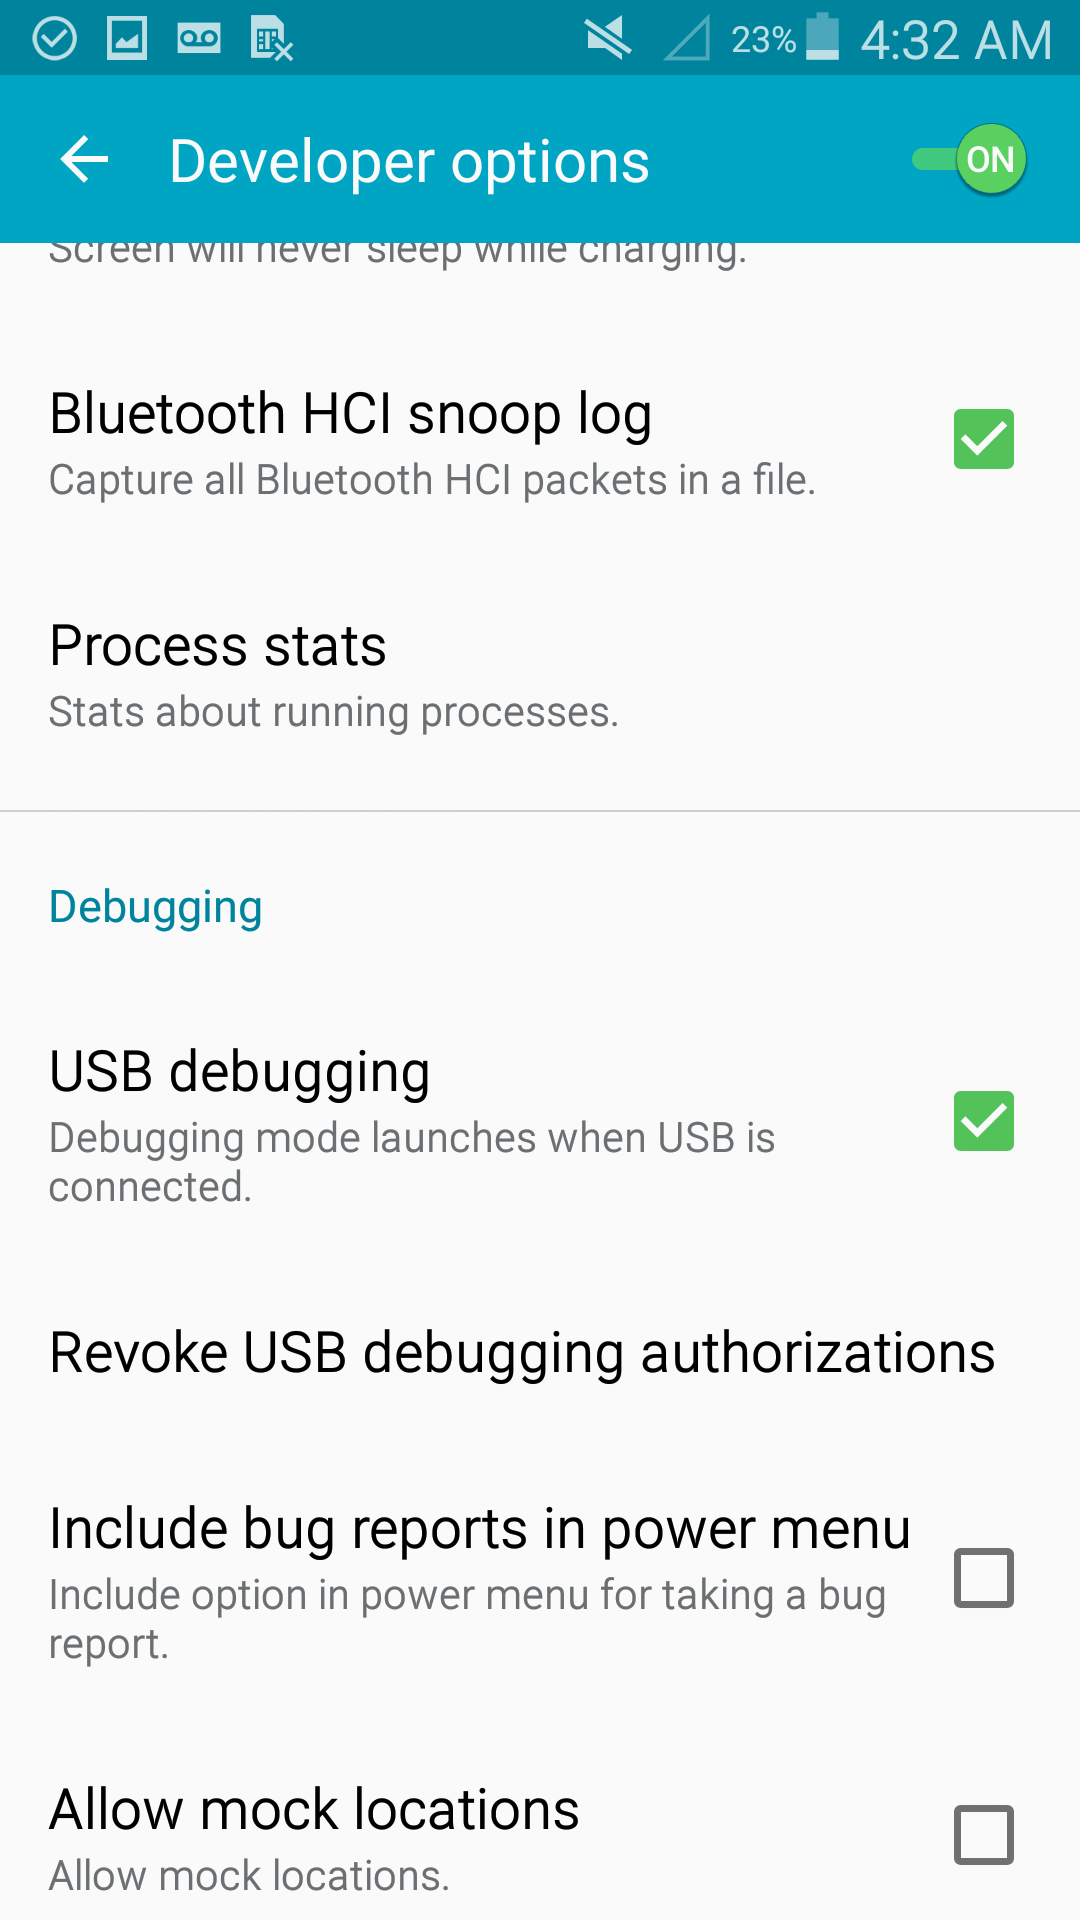Check the Allow mock locations box
The height and width of the screenshot is (1920, 1080).
pos(983,1835)
